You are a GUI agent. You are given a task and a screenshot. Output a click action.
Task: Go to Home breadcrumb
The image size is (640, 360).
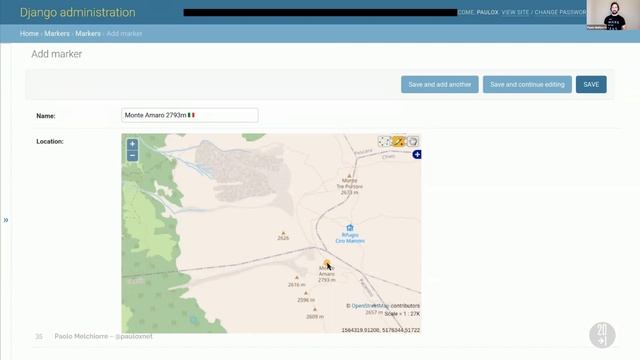point(29,33)
